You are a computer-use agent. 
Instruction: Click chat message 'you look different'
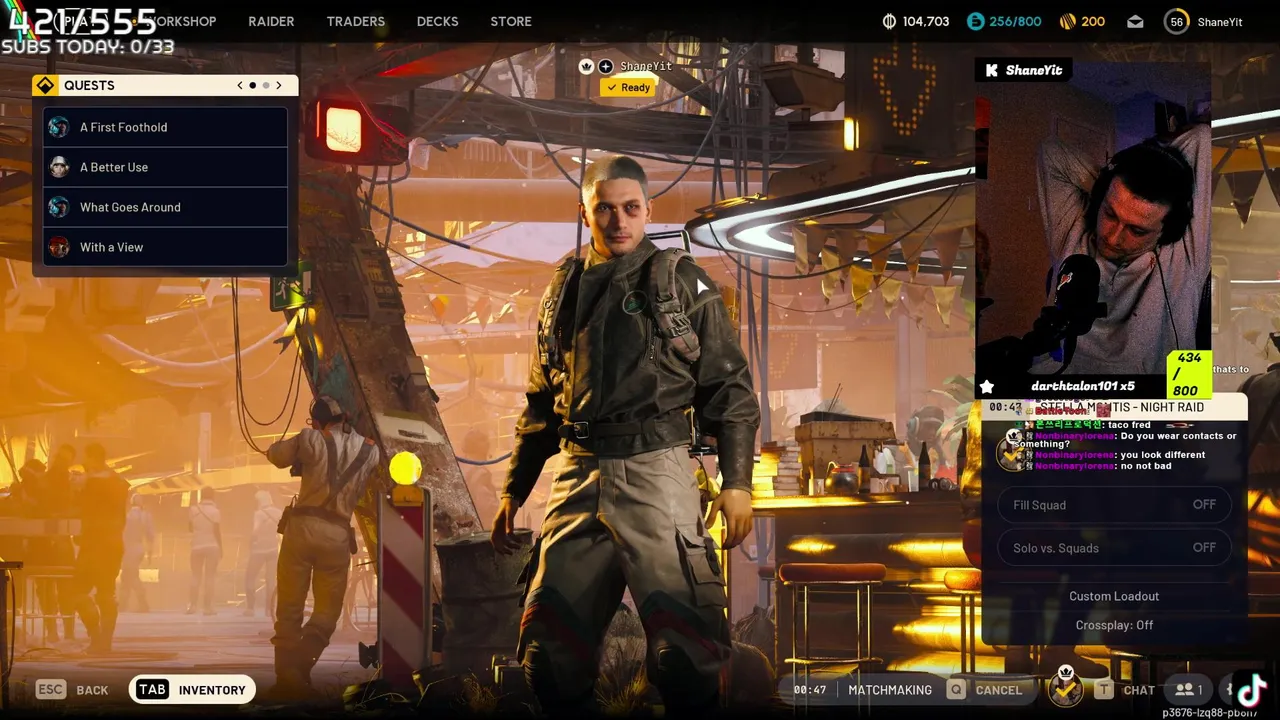click(1120, 455)
